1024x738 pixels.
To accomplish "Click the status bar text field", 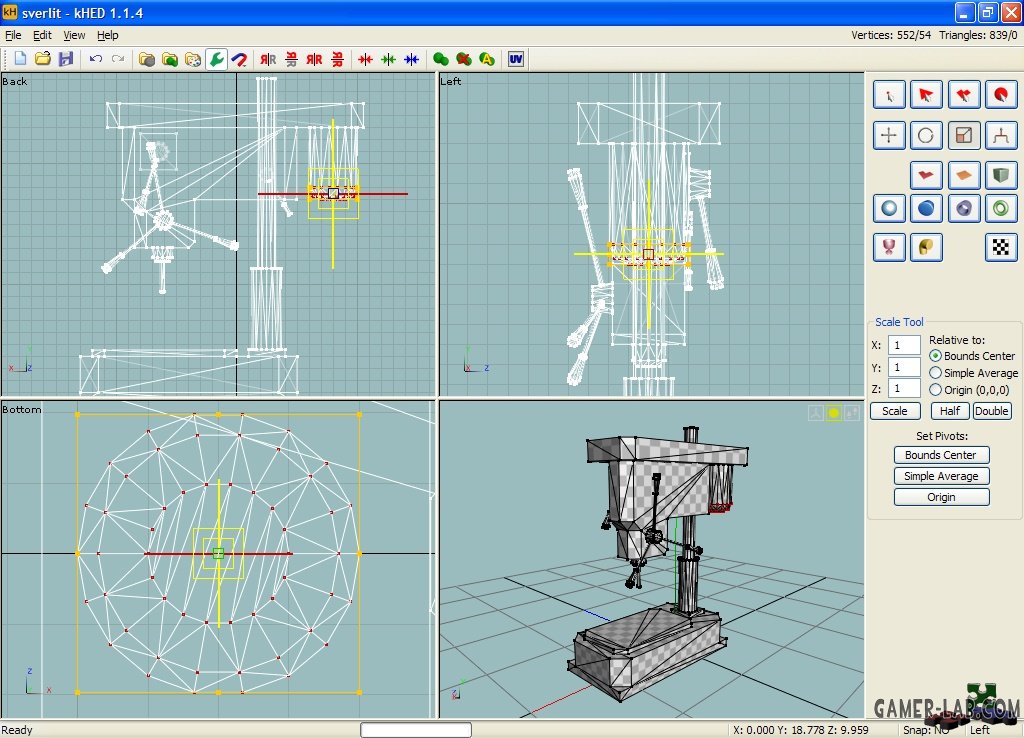I will 416,730.
